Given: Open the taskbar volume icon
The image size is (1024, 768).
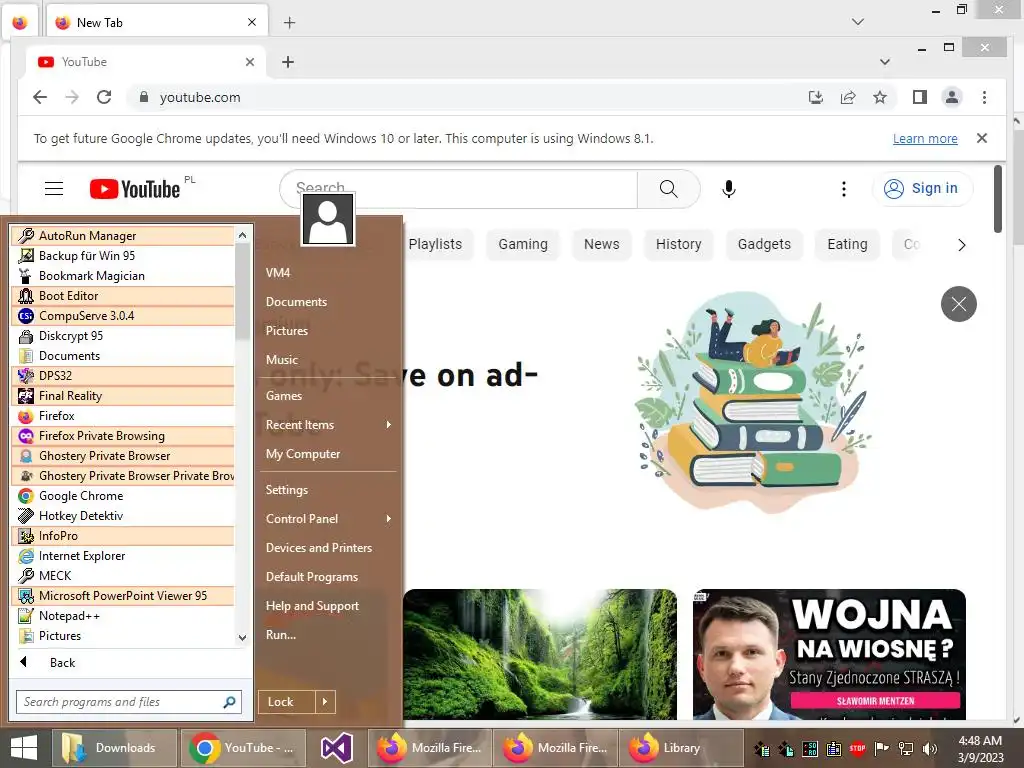Looking at the screenshot, I should [x=929, y=748].
